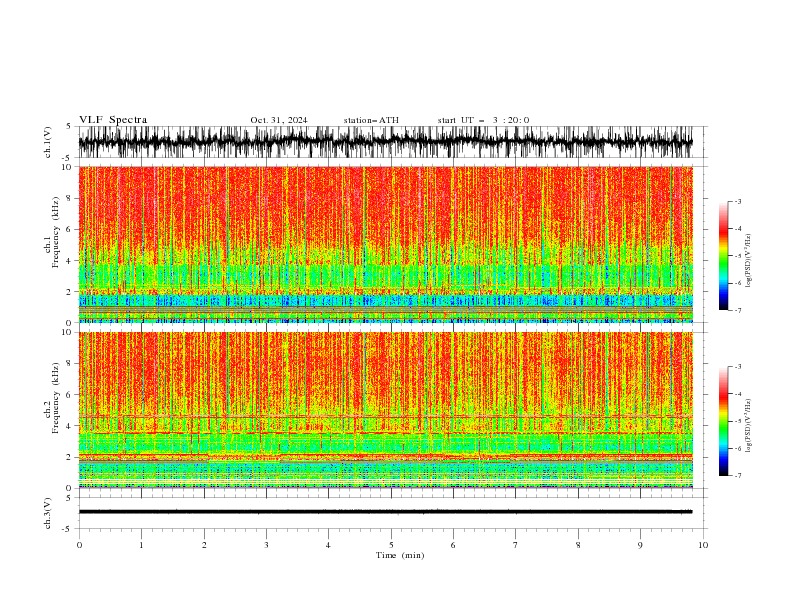Click the "8" tick on the time axis

(x=578, y=545)
